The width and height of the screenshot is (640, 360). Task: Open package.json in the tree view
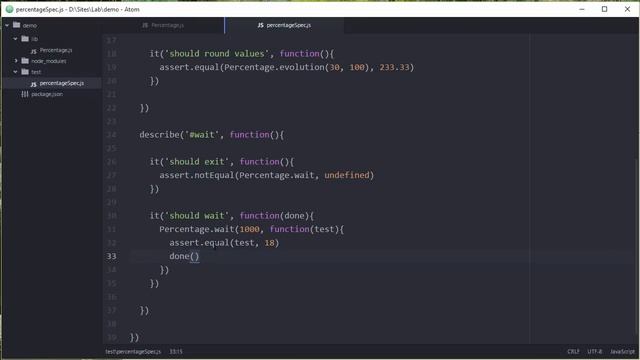click(47, 94)
